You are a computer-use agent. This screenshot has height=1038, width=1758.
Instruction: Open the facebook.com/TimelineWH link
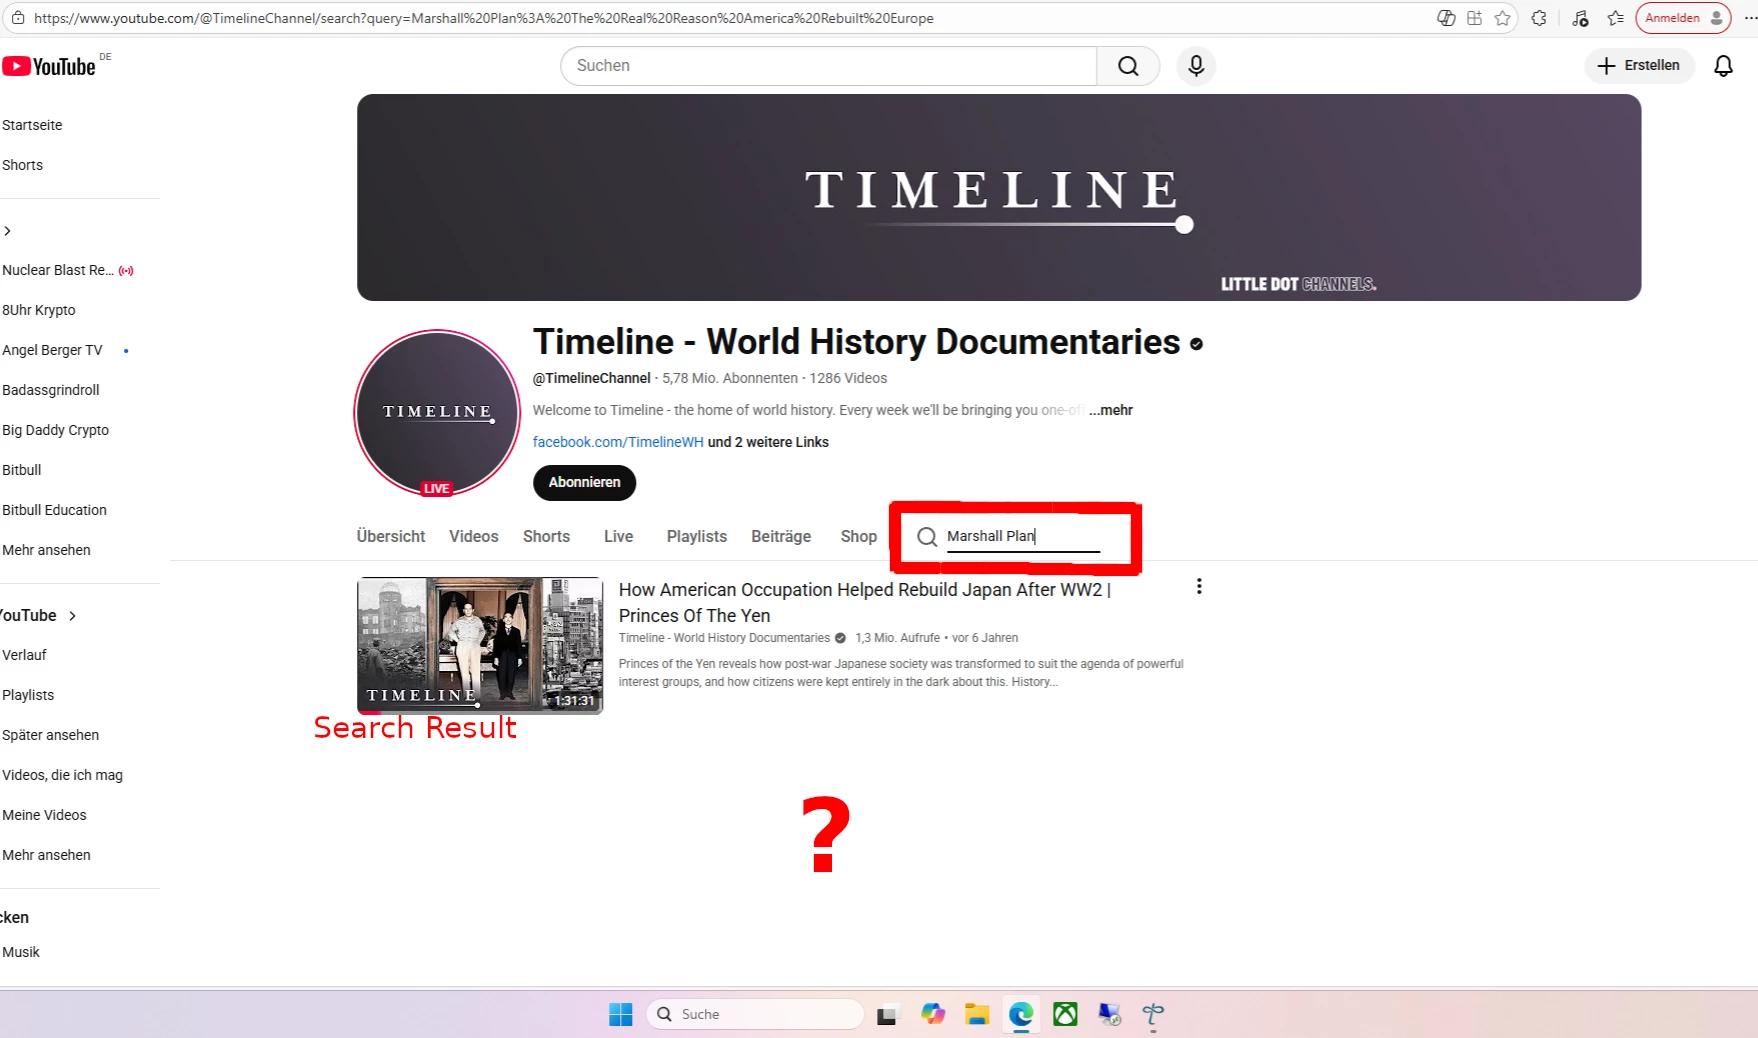[618, 442]
